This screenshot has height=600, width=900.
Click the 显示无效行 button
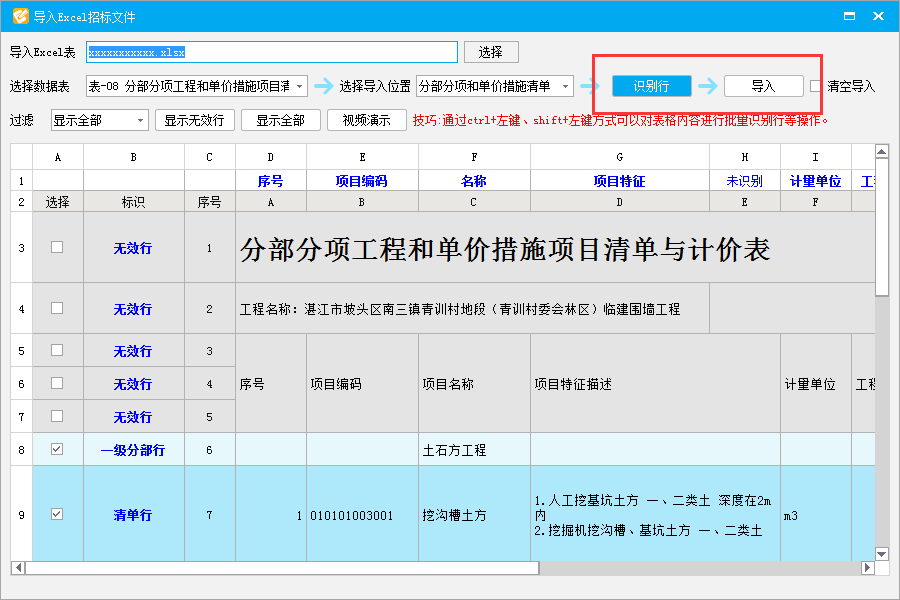coord(194,120)
